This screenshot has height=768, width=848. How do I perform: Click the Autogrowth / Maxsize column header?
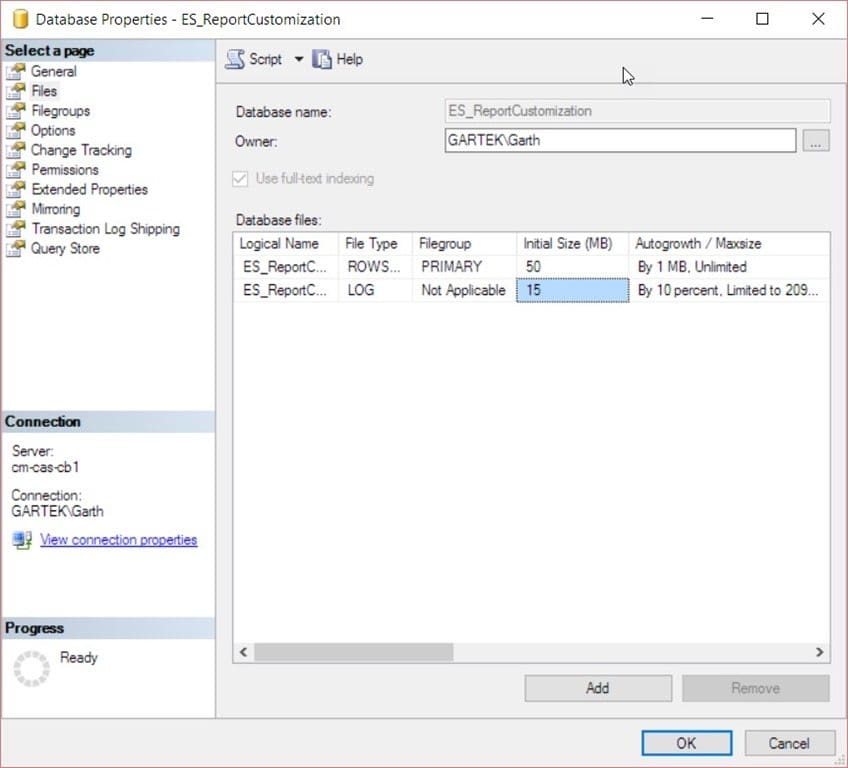click(x=729, y=244)
